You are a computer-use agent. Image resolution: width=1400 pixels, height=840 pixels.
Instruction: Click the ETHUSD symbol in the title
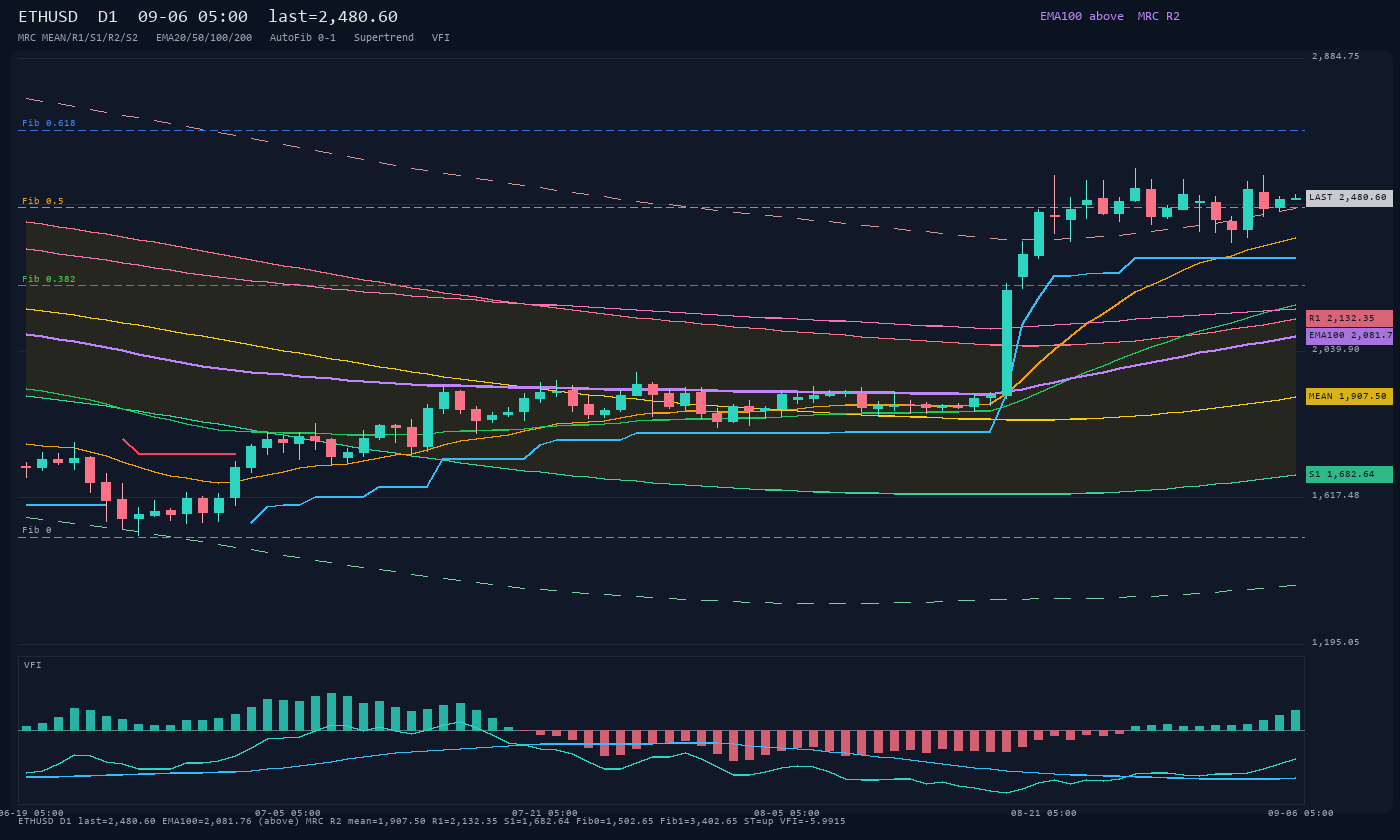pyautogui.click(x=48, y=17)
